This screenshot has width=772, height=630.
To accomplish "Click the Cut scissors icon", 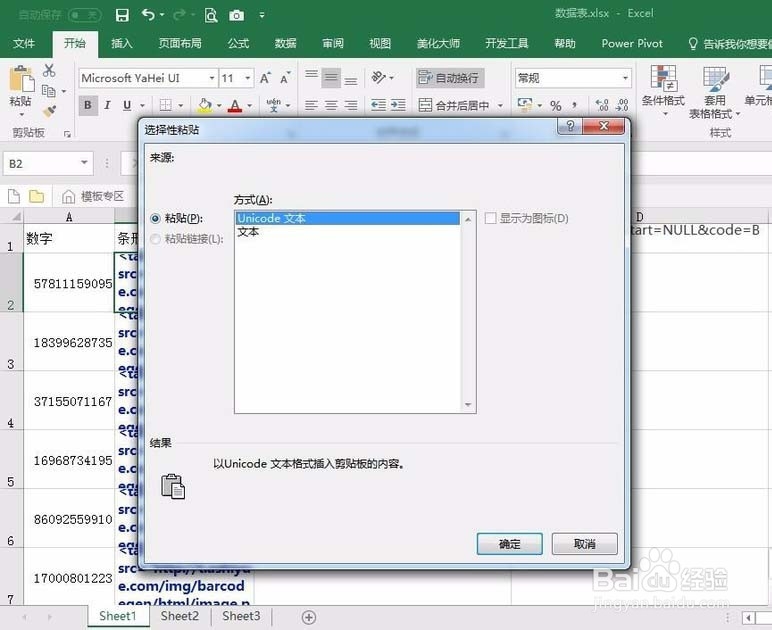I will click(49, 70).
